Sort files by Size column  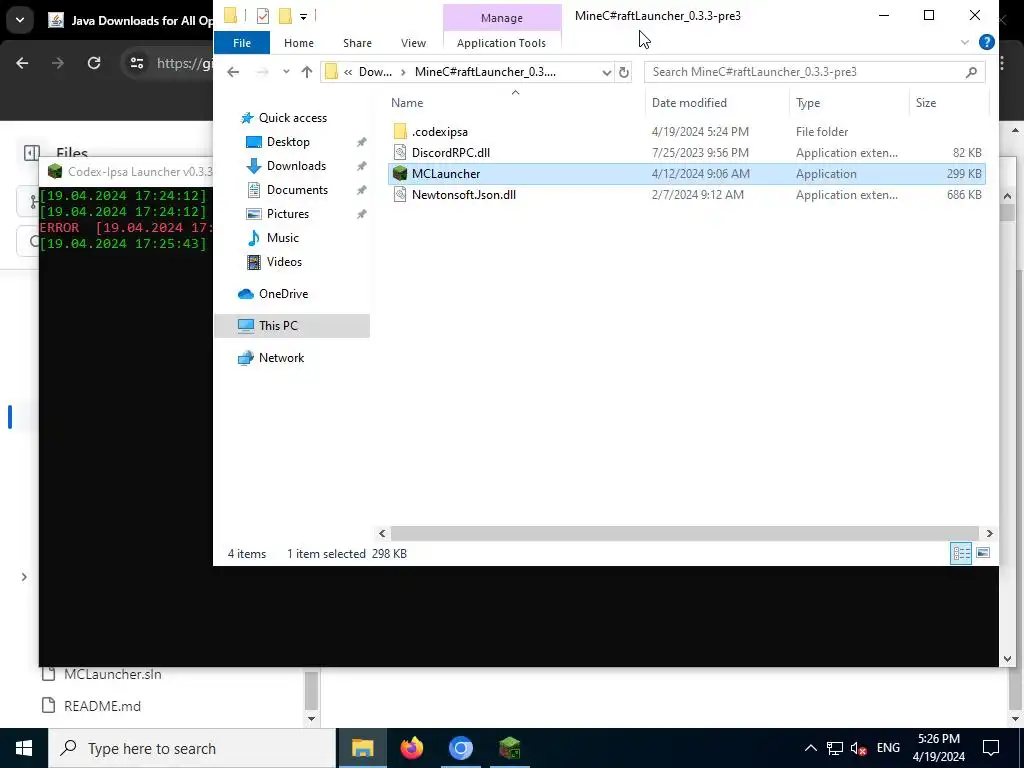pyautogui.click(x=925, y=103)
